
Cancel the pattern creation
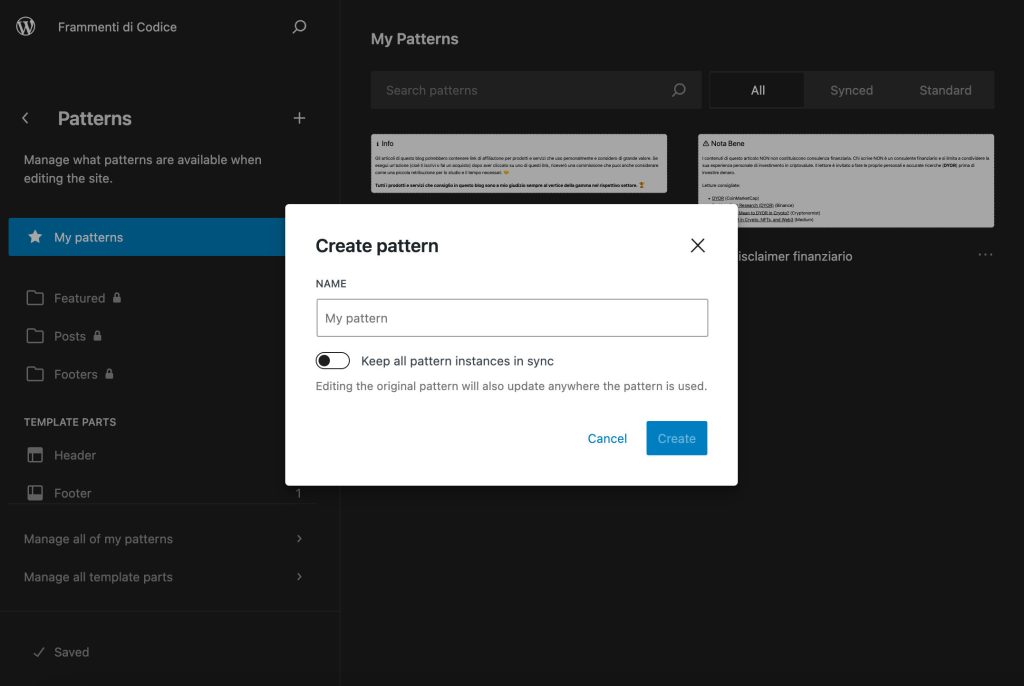(606, 438)
